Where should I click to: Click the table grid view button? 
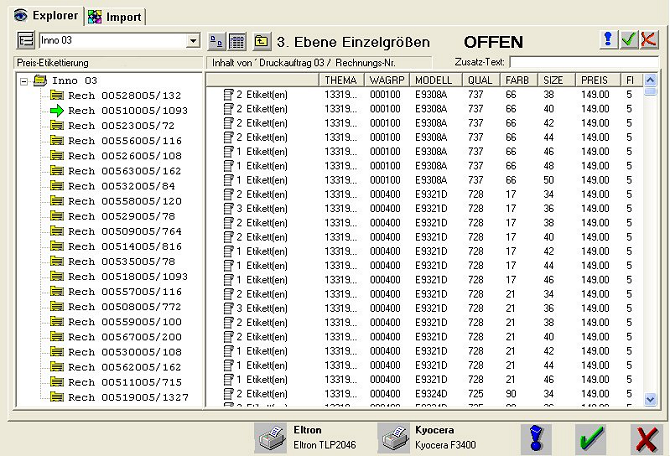[x=237, y=41]
